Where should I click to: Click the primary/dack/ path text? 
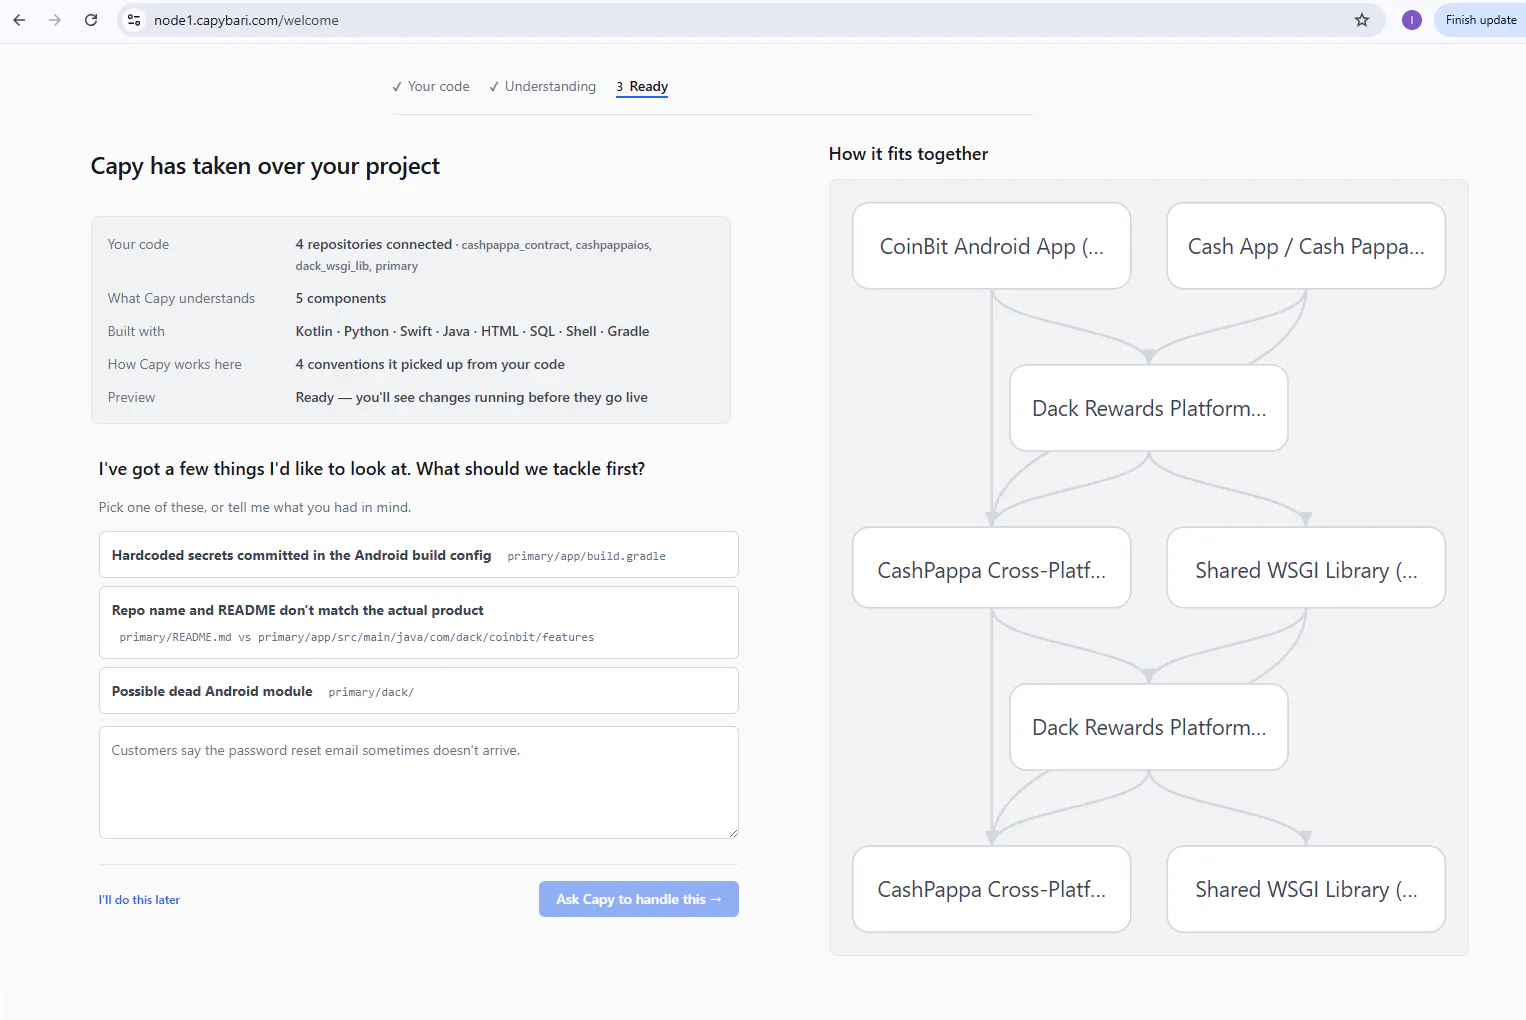point(371,692)
